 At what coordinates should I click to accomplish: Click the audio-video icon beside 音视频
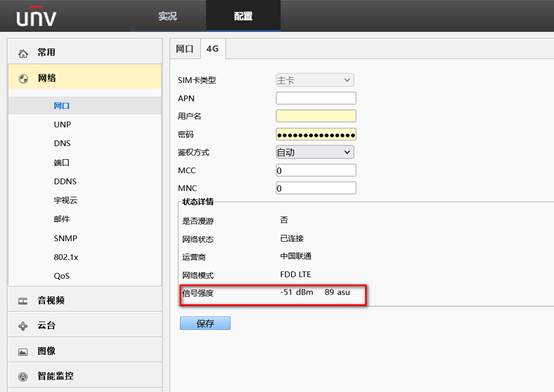(x=23, y=301)
